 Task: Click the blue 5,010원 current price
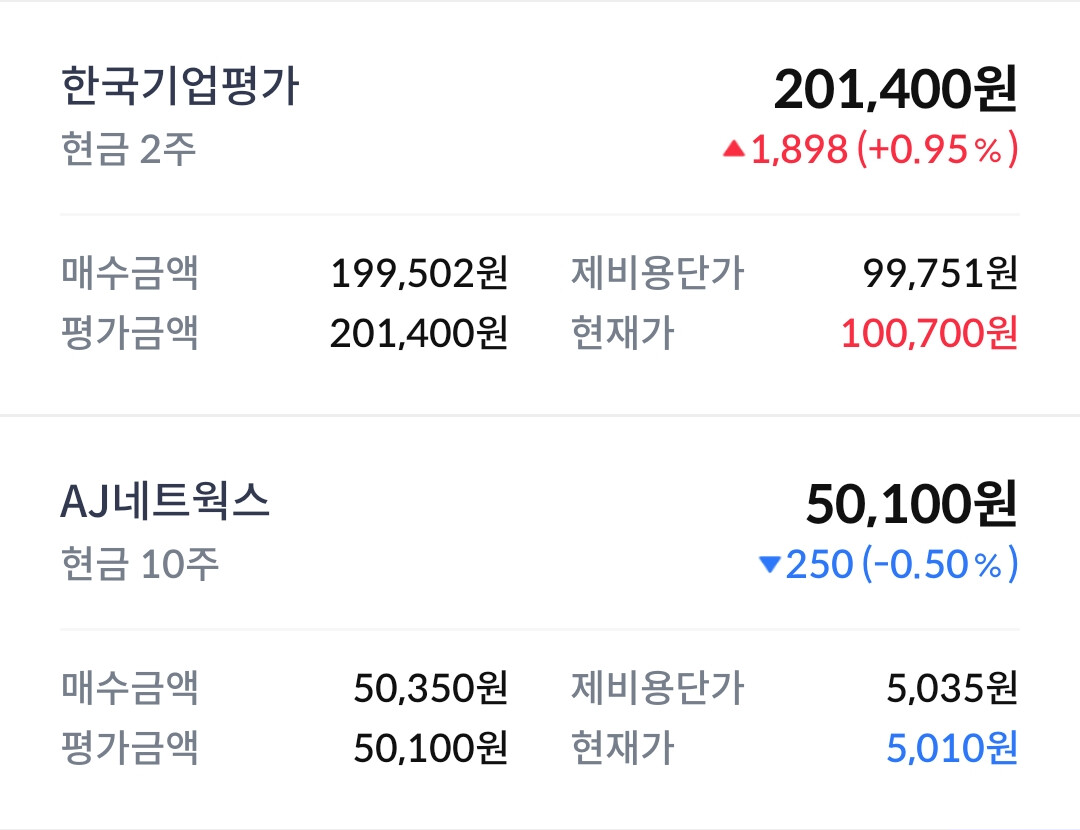coord(951,747)
